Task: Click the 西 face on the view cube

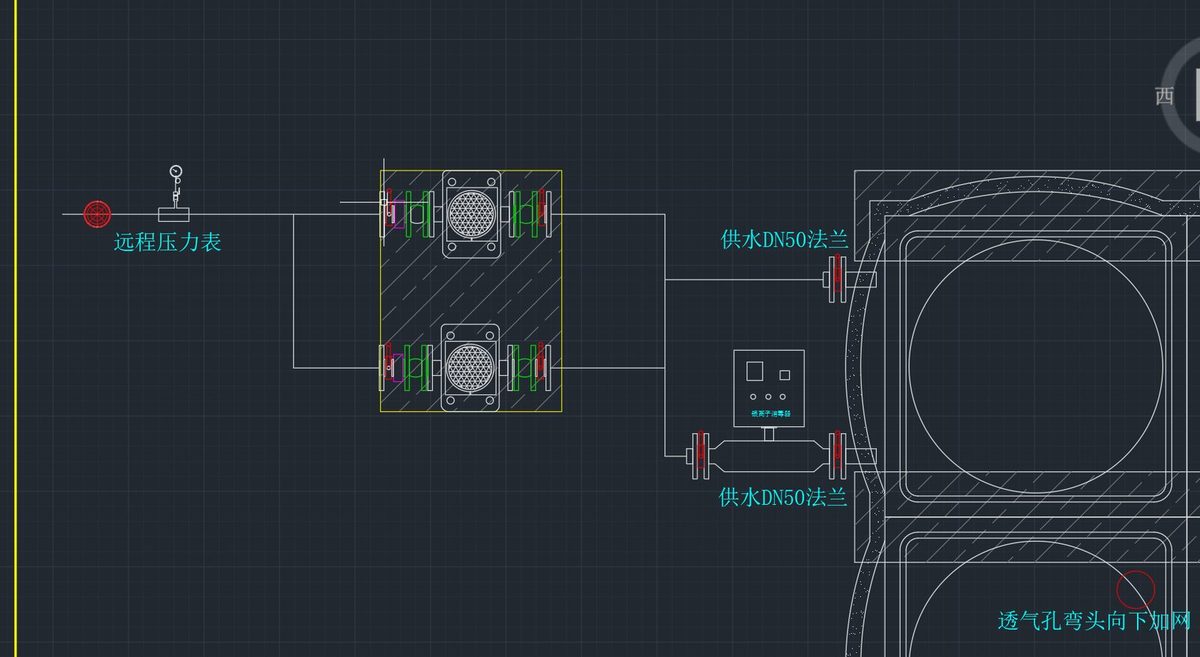Action: pyautogui.click(x=1164, y=96)
